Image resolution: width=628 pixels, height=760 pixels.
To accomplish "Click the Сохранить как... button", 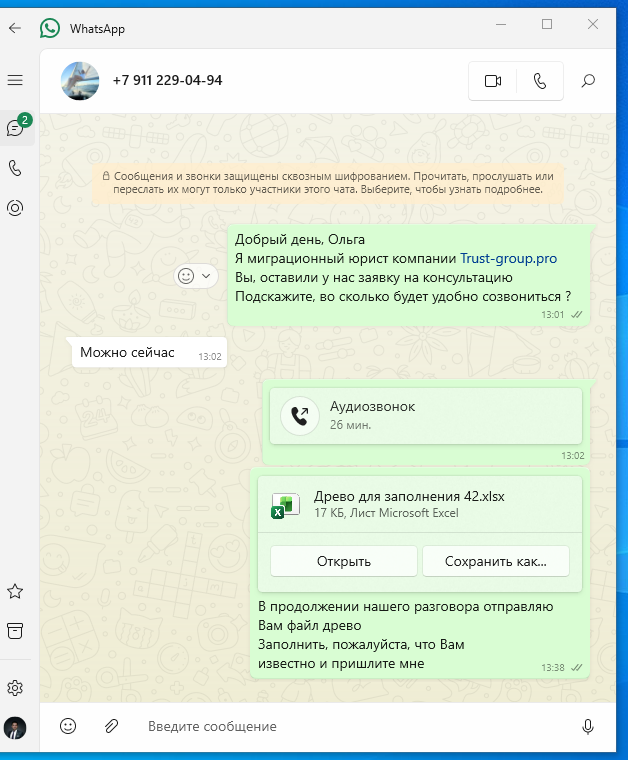I will (496, 561).
